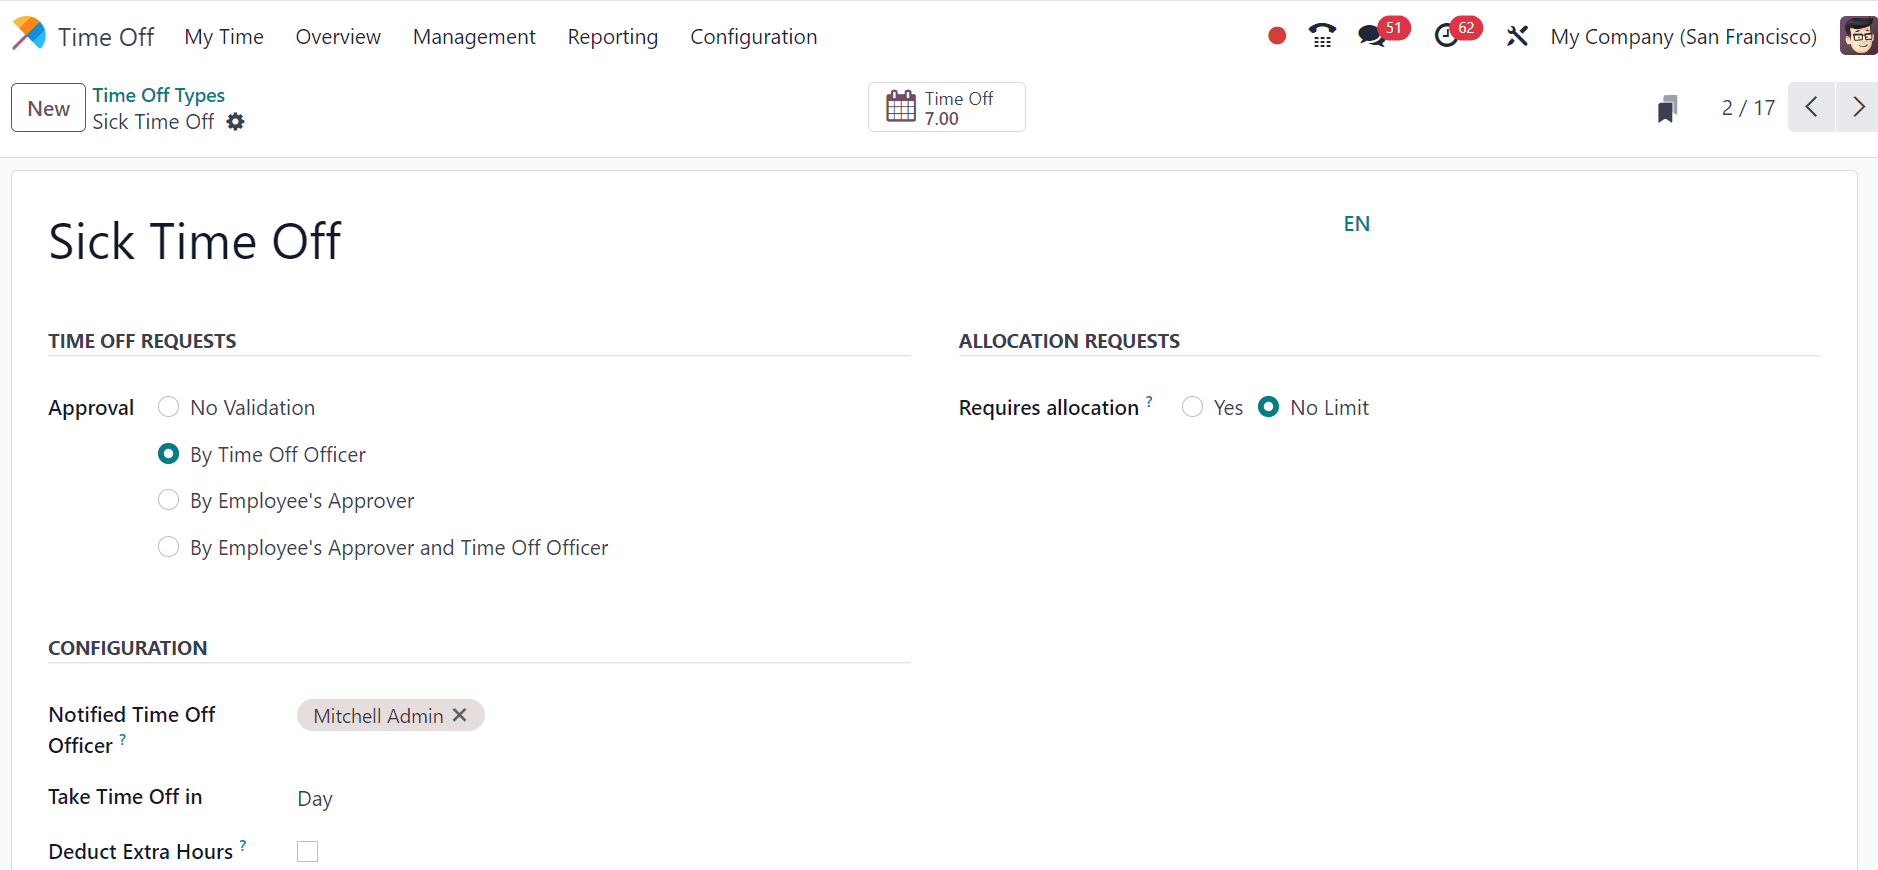Set Requires allocation to Yes
The height and width of the screenshot is (870, 1878).
[x=1192, y=407]
